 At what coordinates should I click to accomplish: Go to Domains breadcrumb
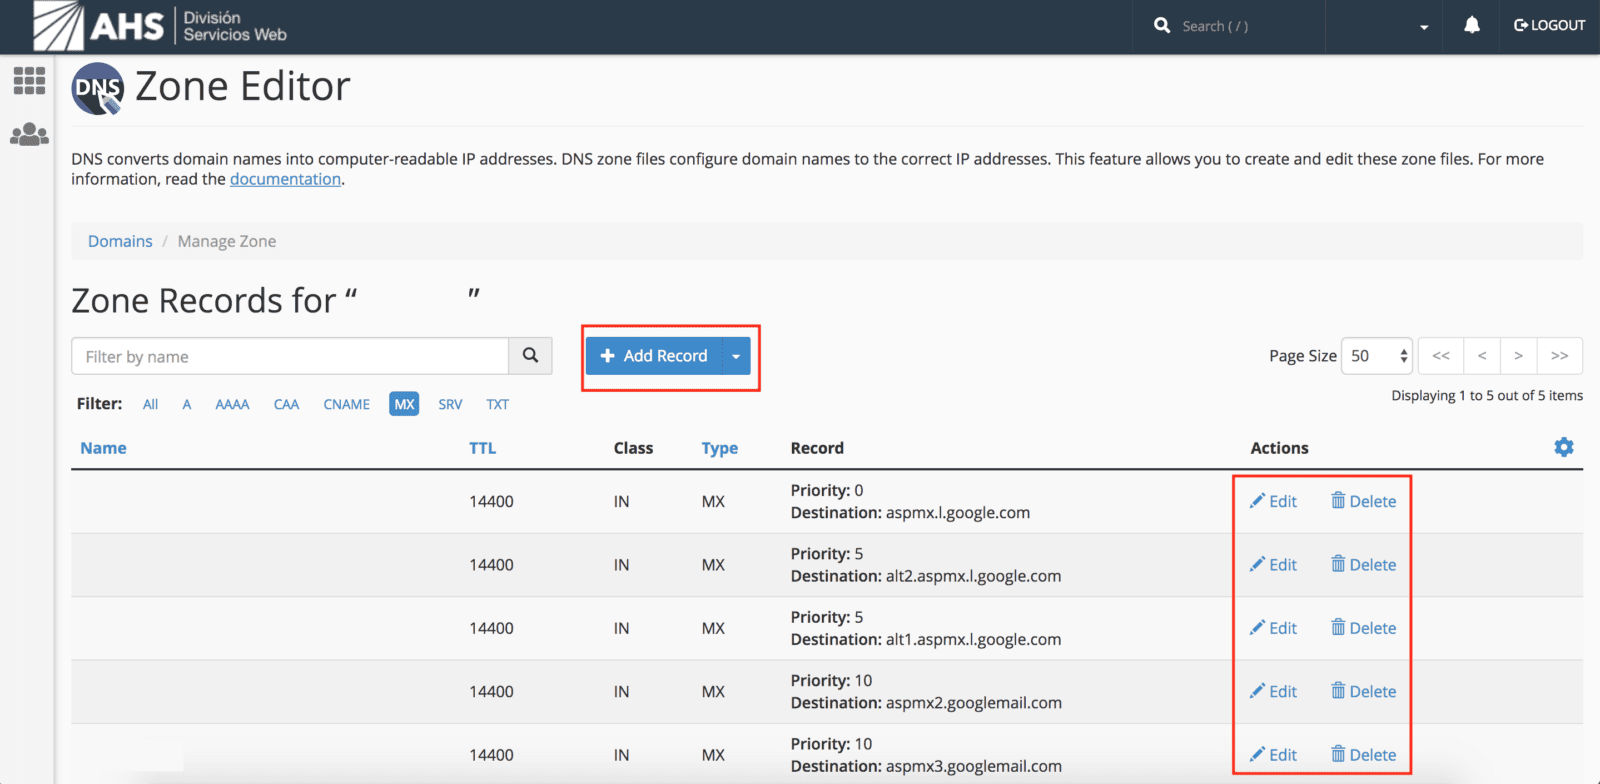click(120, 241)
